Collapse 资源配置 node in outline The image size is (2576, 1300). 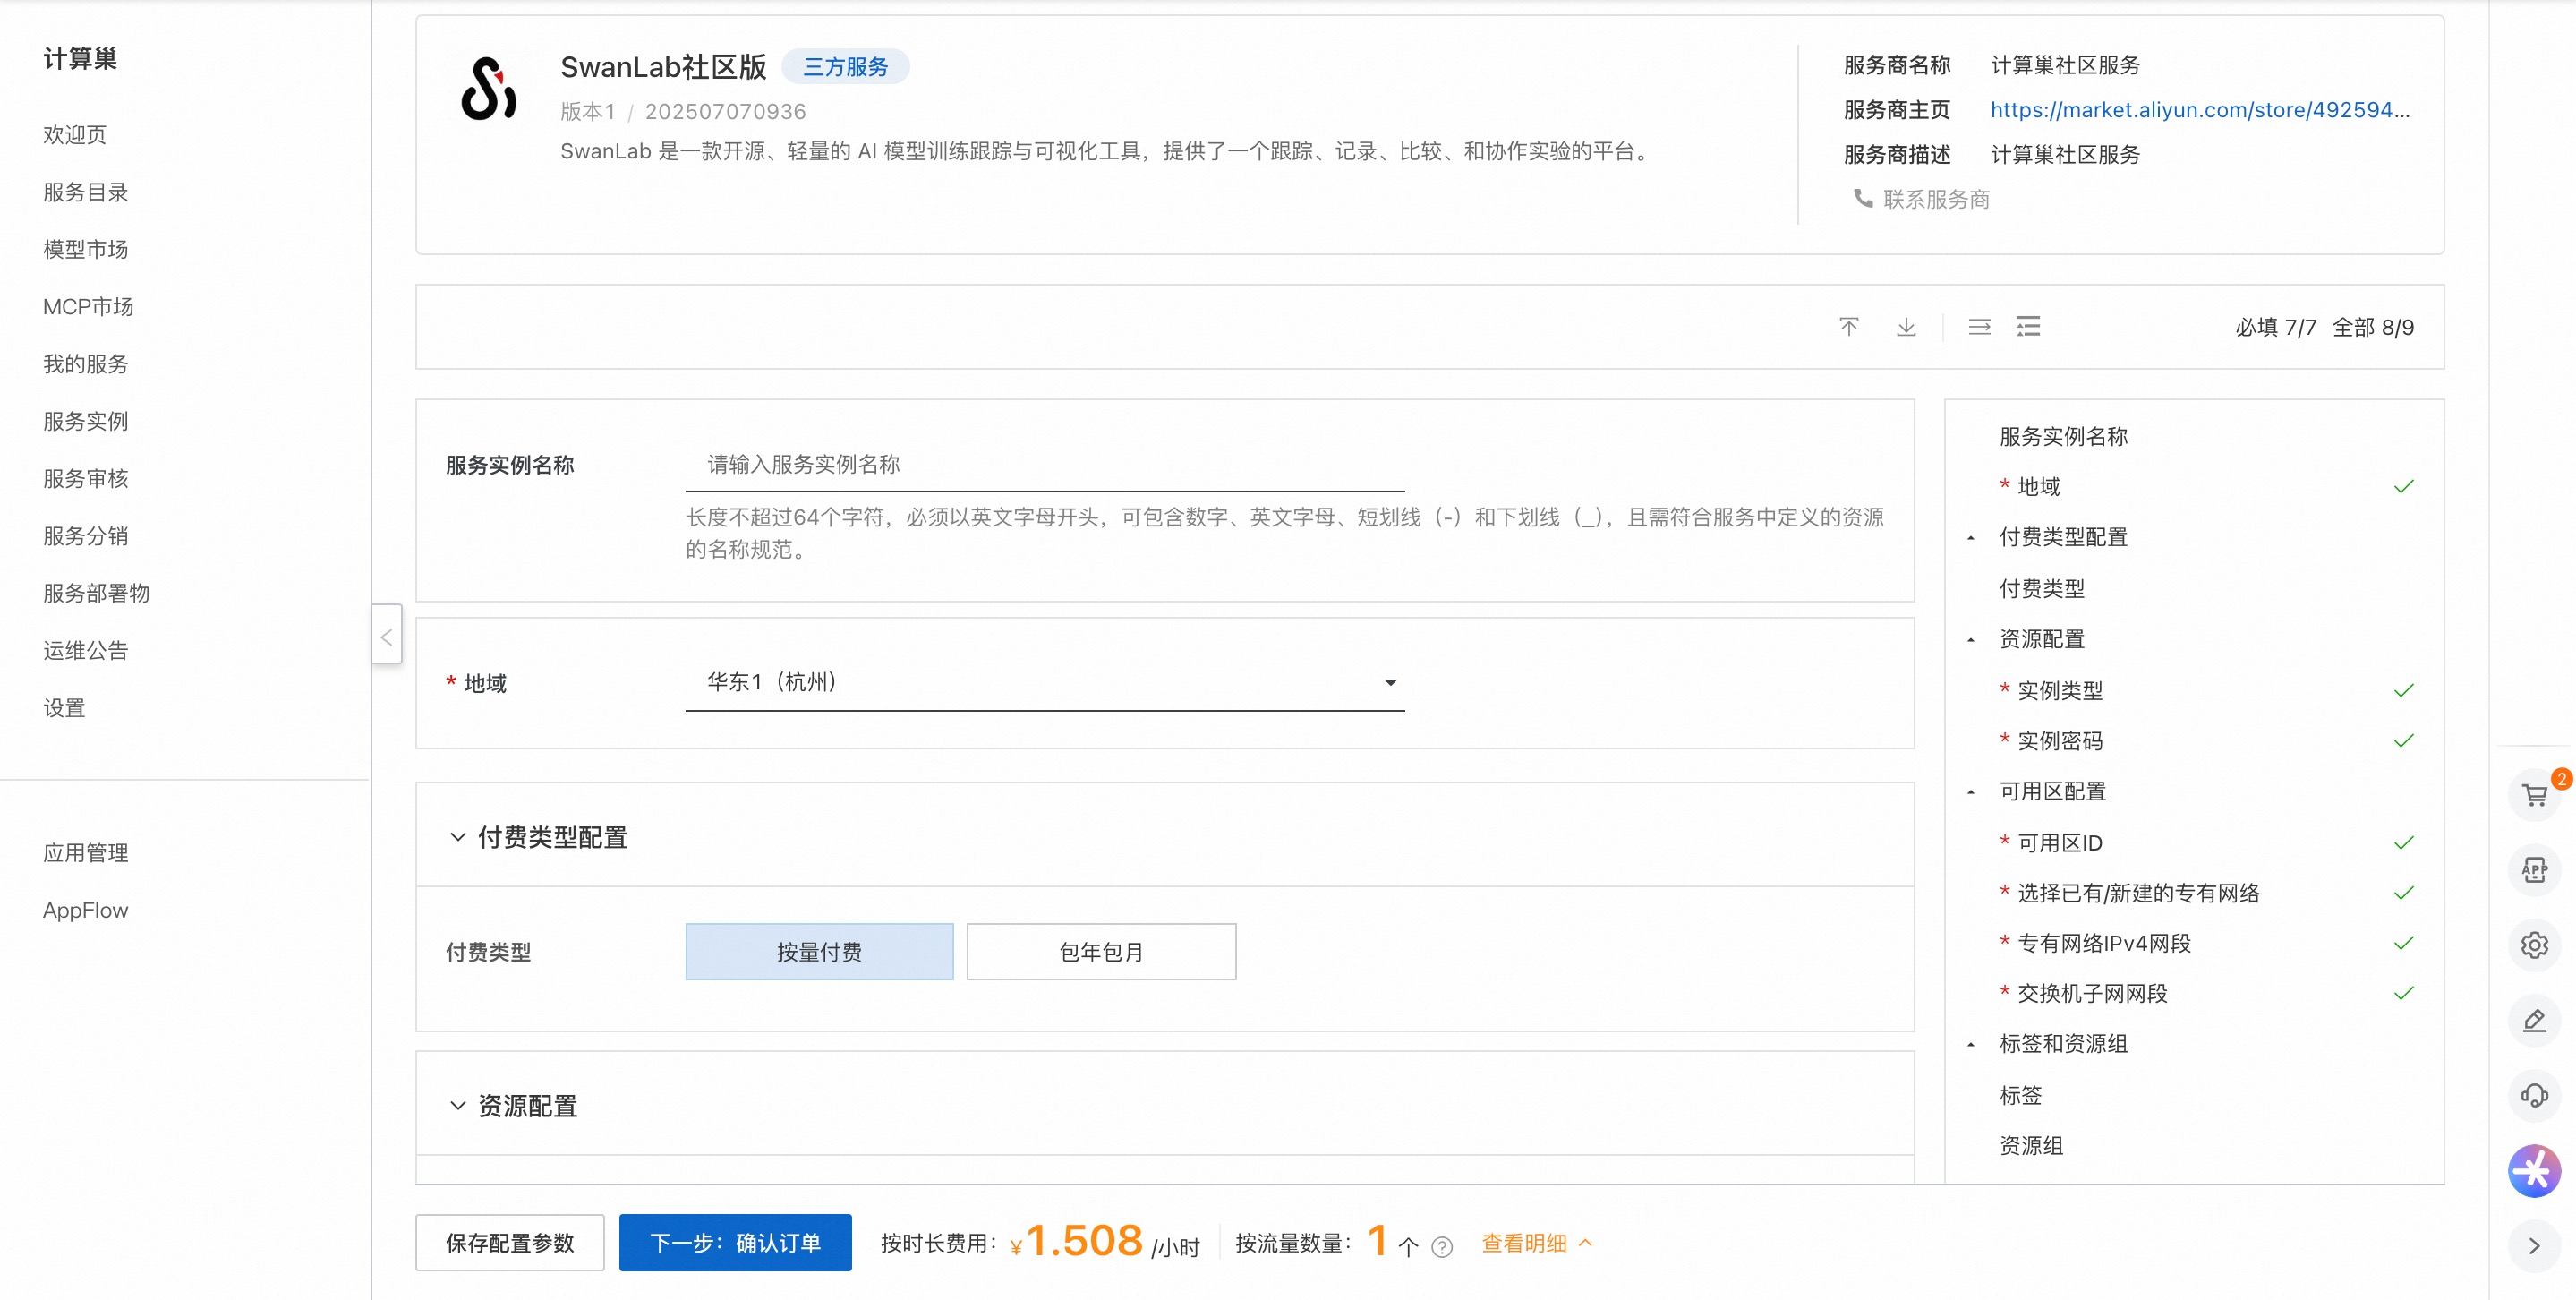click(x=1971, y=640)
